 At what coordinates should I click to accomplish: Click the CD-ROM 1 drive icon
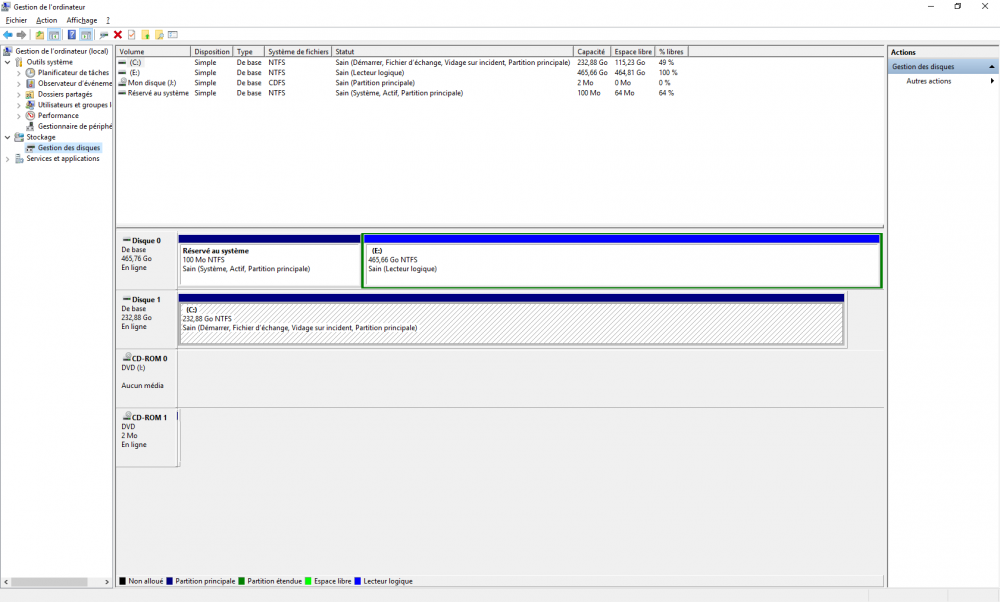[127, 416]
